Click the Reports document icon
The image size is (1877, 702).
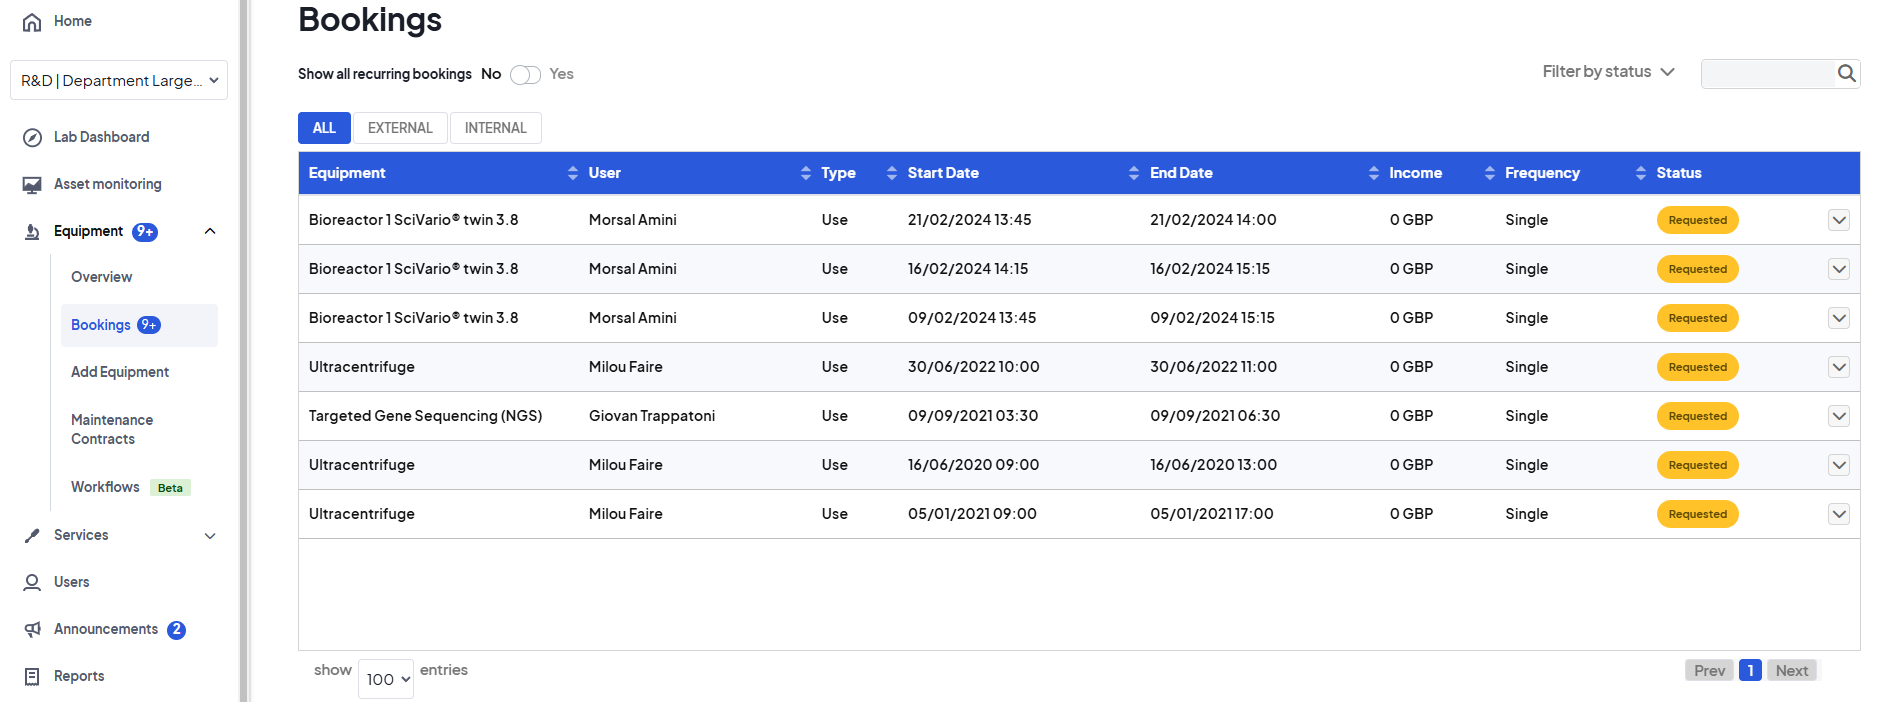click(x=32, y=677)
